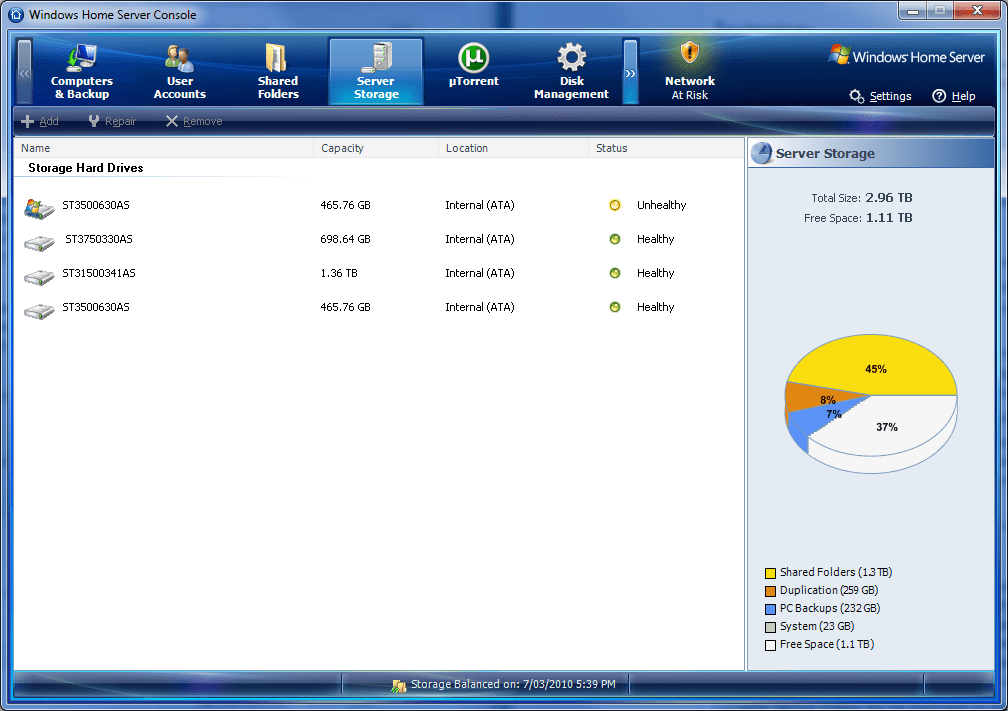Open the Computers & Backup tab
The image size is (1008, 711).
(x=82, y=71)
